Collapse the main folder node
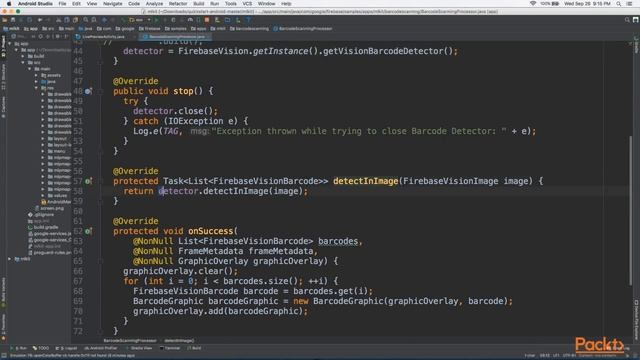Image resolution: width=640 pixels, height=360 pixels. pyautogui.click(x=29, y=69)
